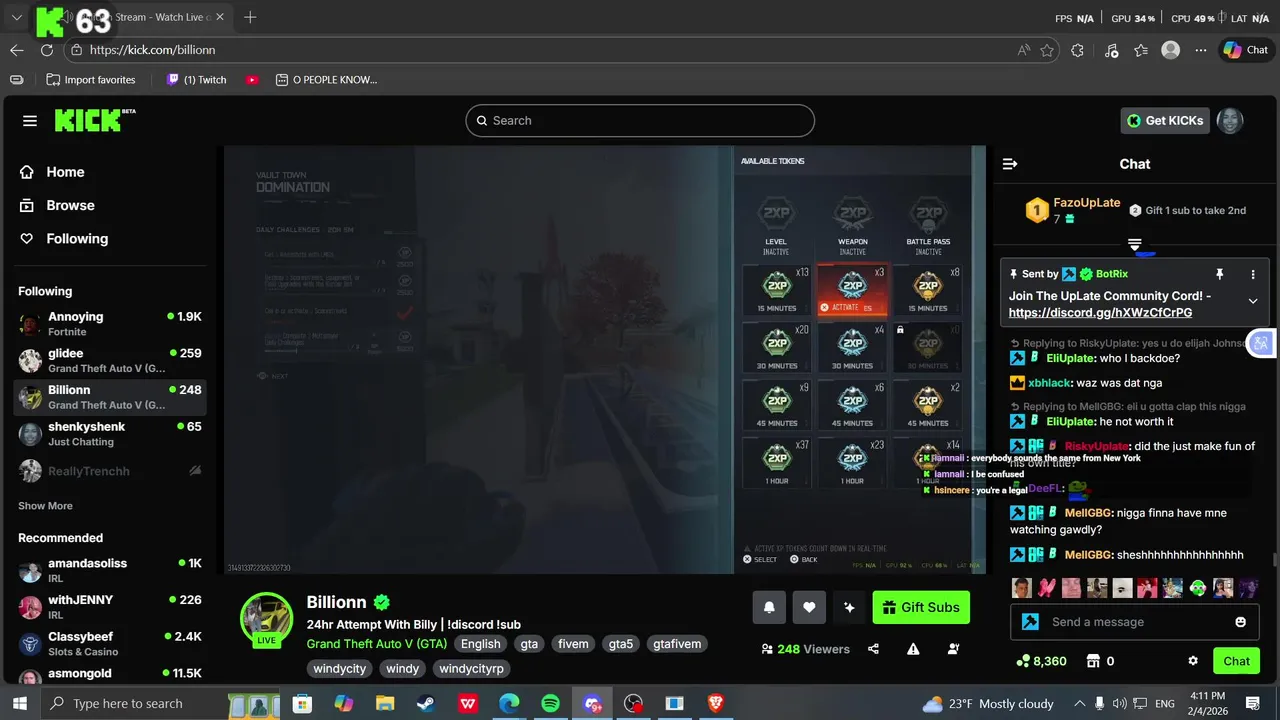Open Copilot Chat in browser
This screenshot has height=720, width=1280.
[1245, 50]
